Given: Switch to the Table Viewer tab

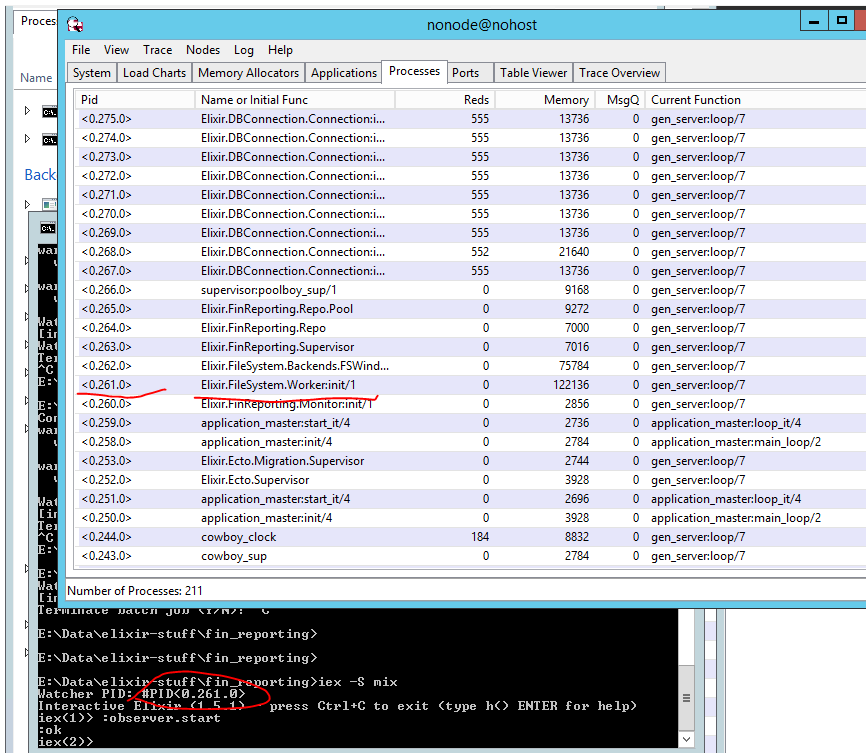Looking at the screenshot, I should tap(533, 72).
